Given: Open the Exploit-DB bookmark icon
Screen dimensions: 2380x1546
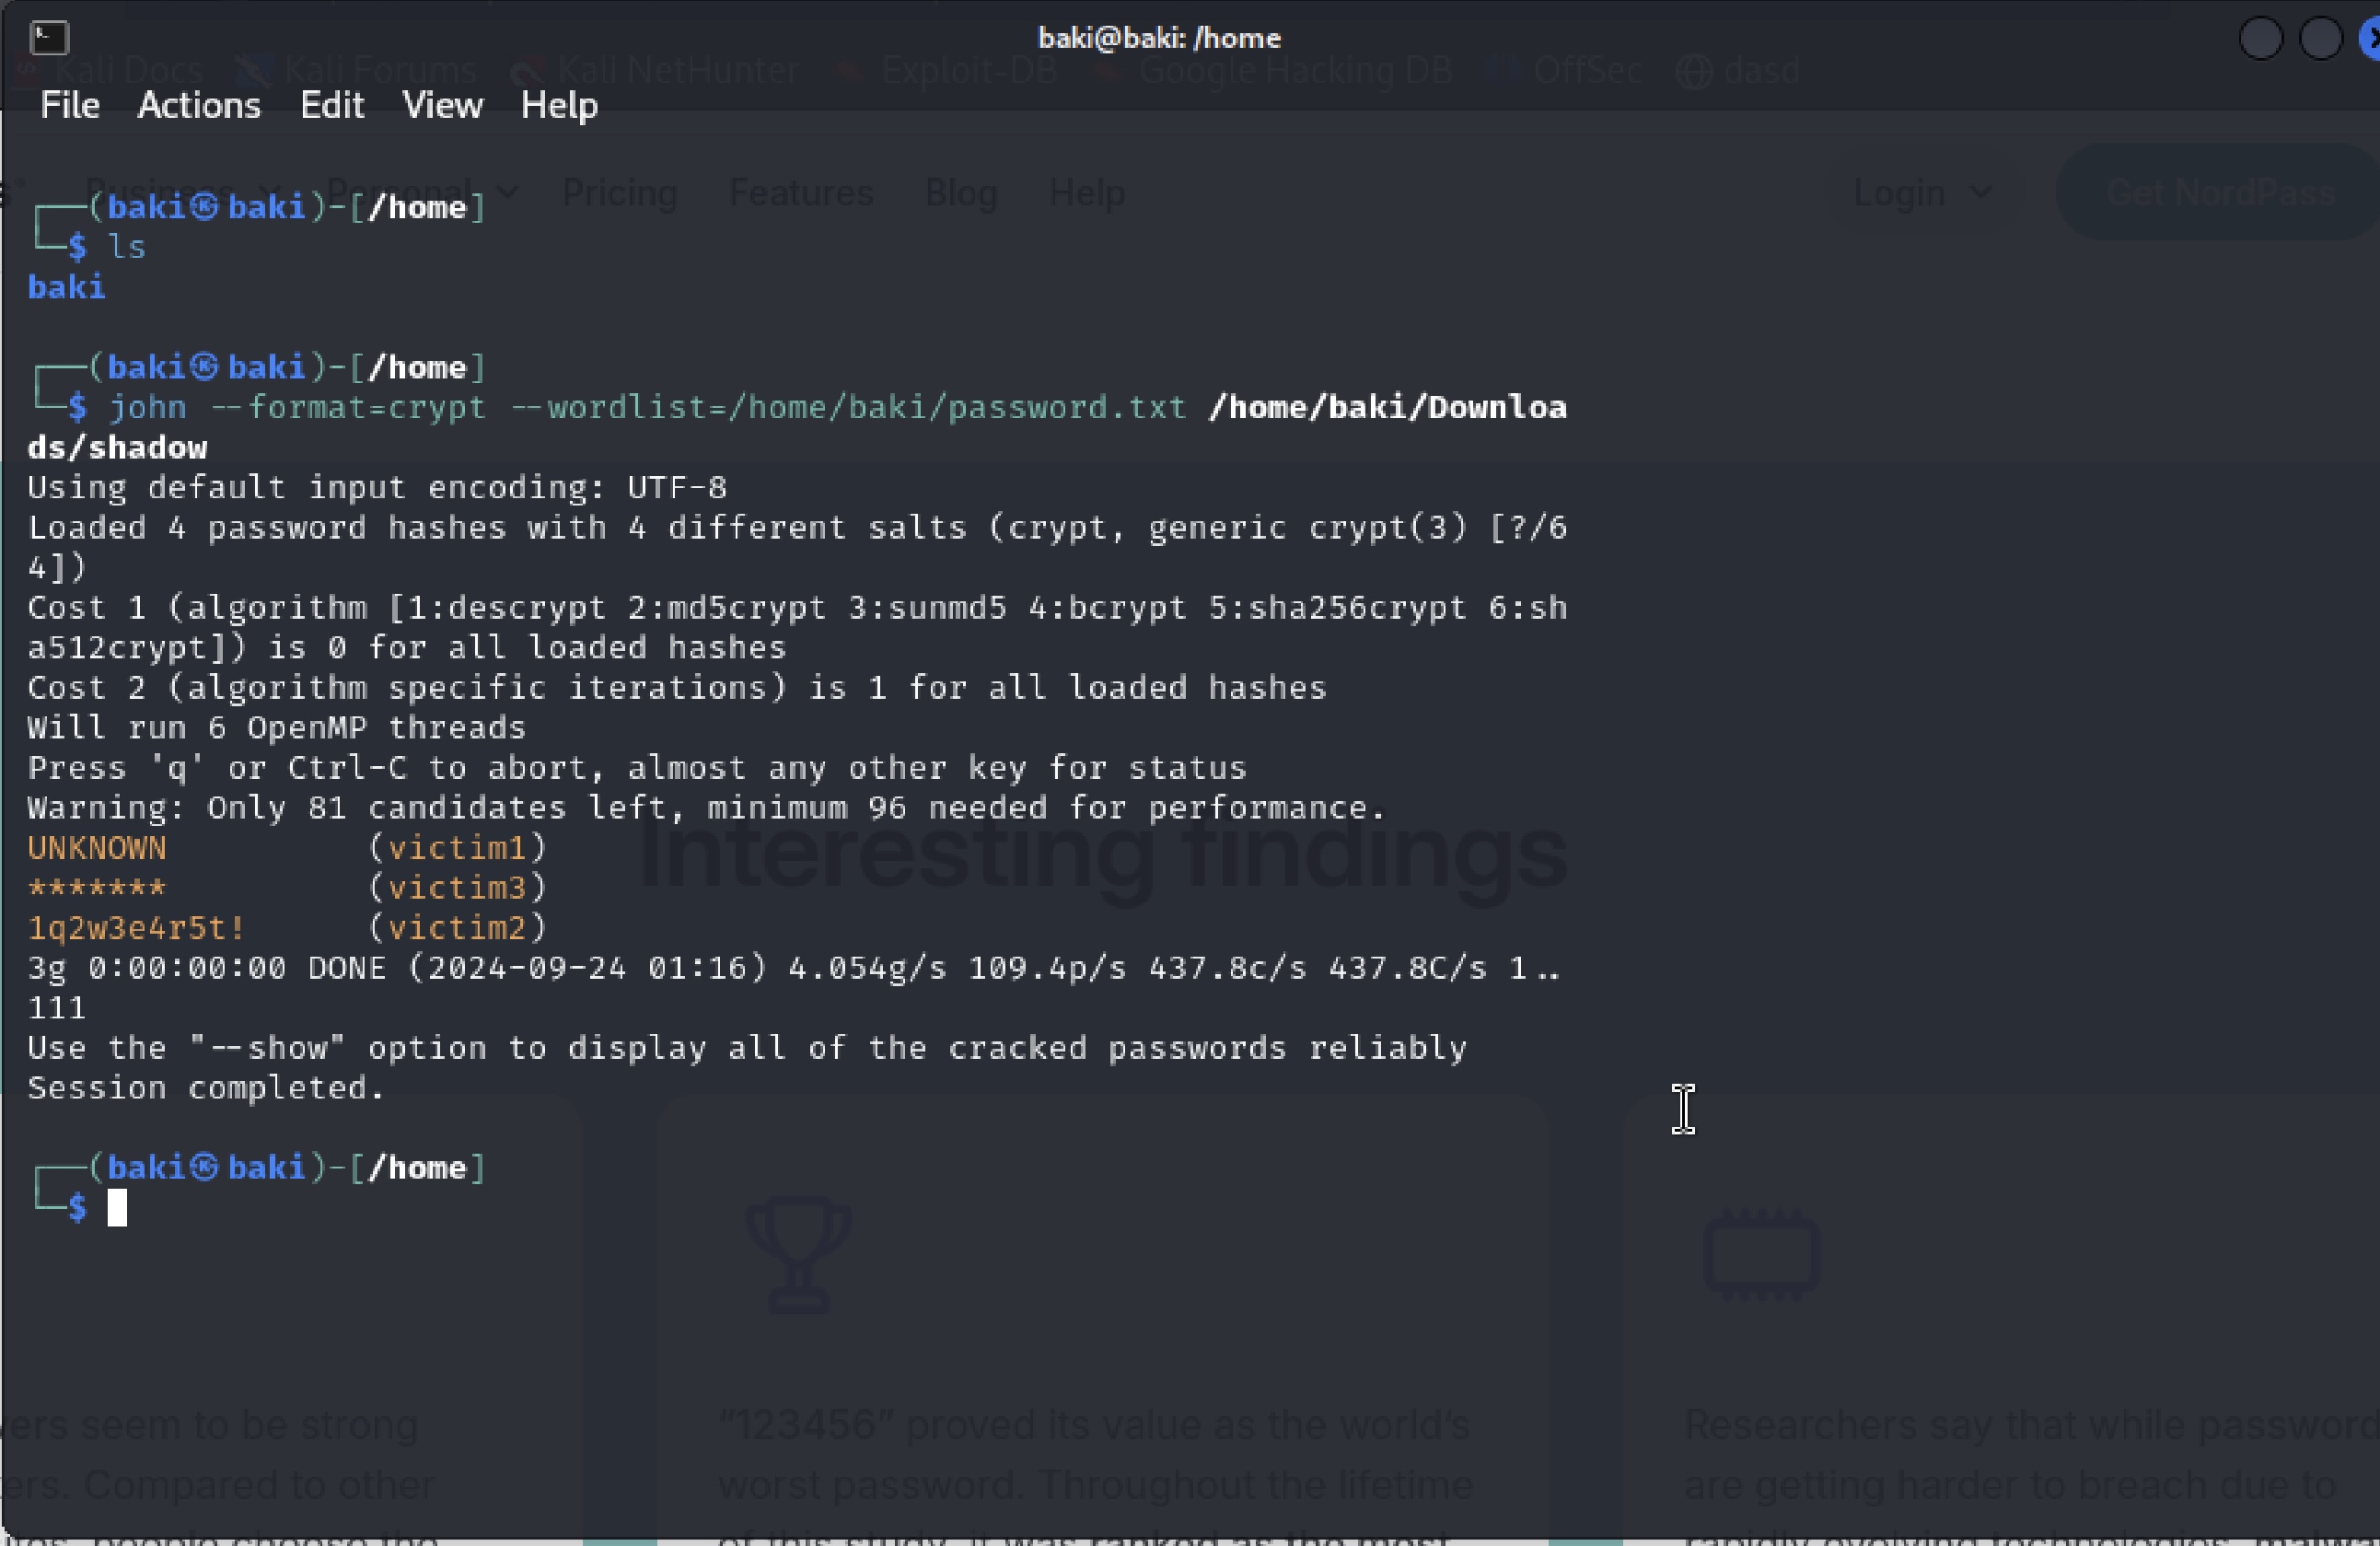Looking at the screenshot, I should [849, 68].
